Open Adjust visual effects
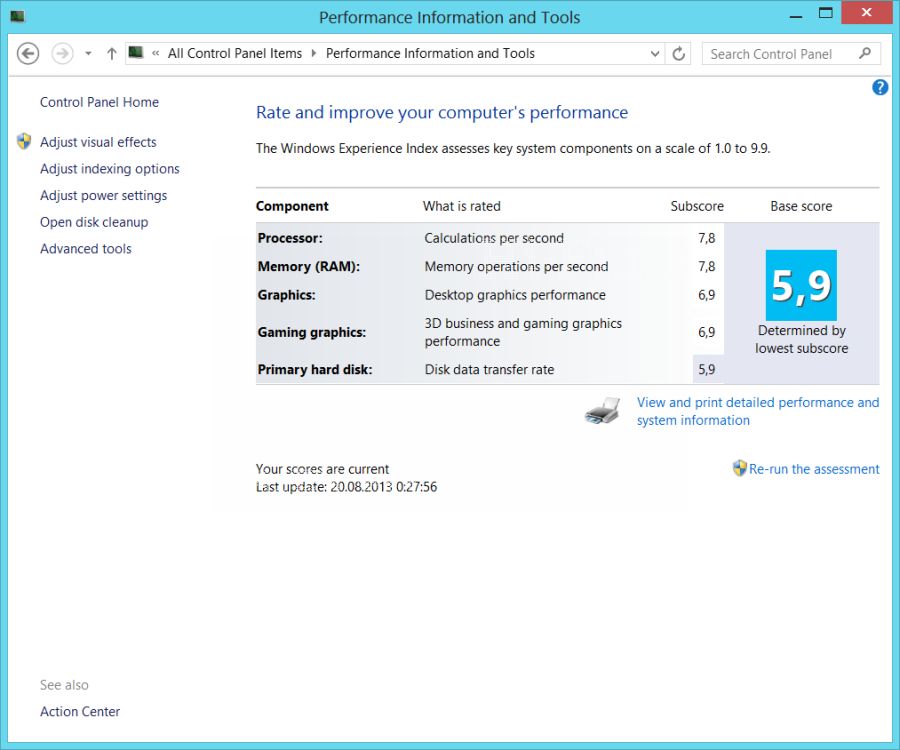The height and width of the screenshot is (750, 900). pyautogui.click(x=98, y=142)
